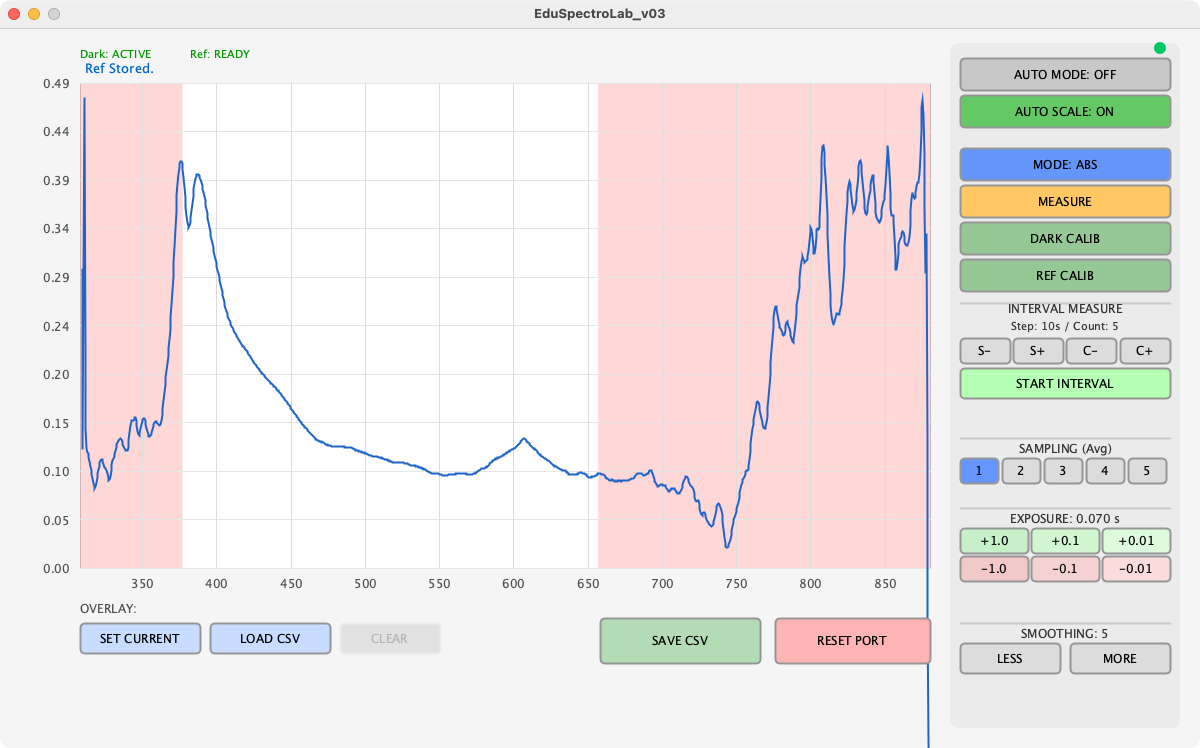The image size is (1200, 748).
Task: Decrease exposure by -0.01
Action: [1135, 569]
